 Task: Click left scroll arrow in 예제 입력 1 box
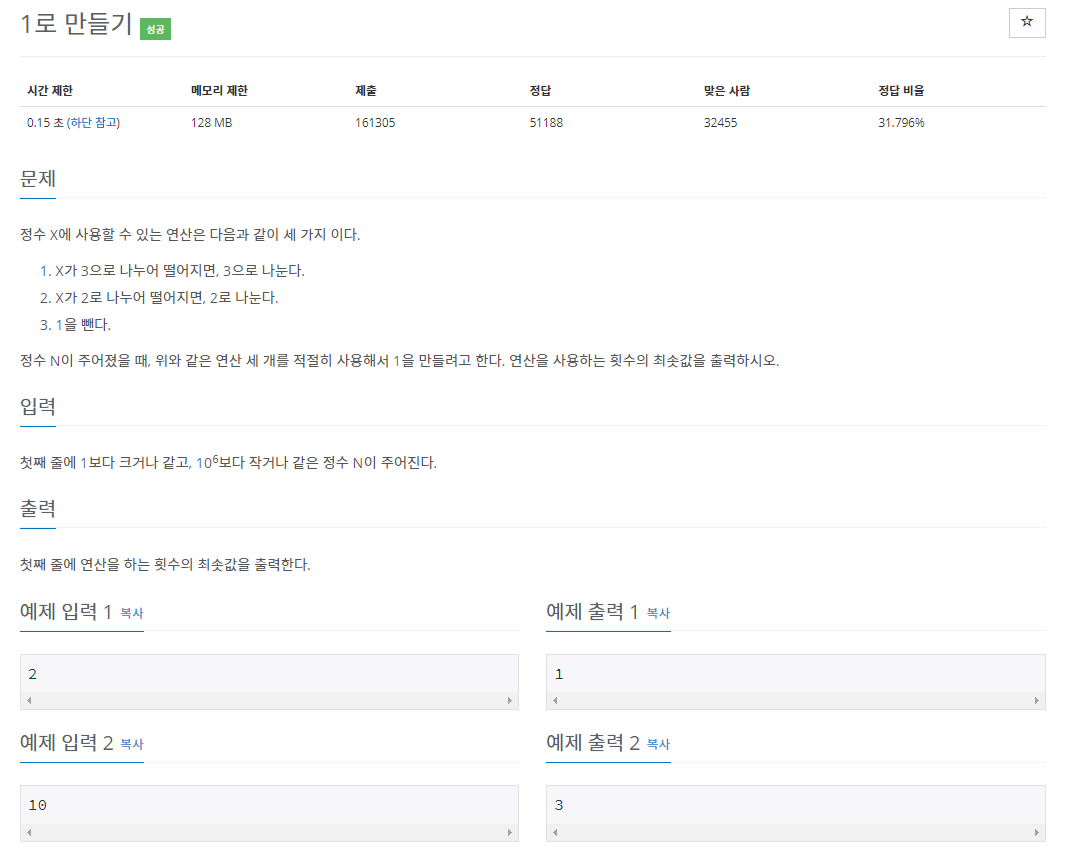[29, 701]
